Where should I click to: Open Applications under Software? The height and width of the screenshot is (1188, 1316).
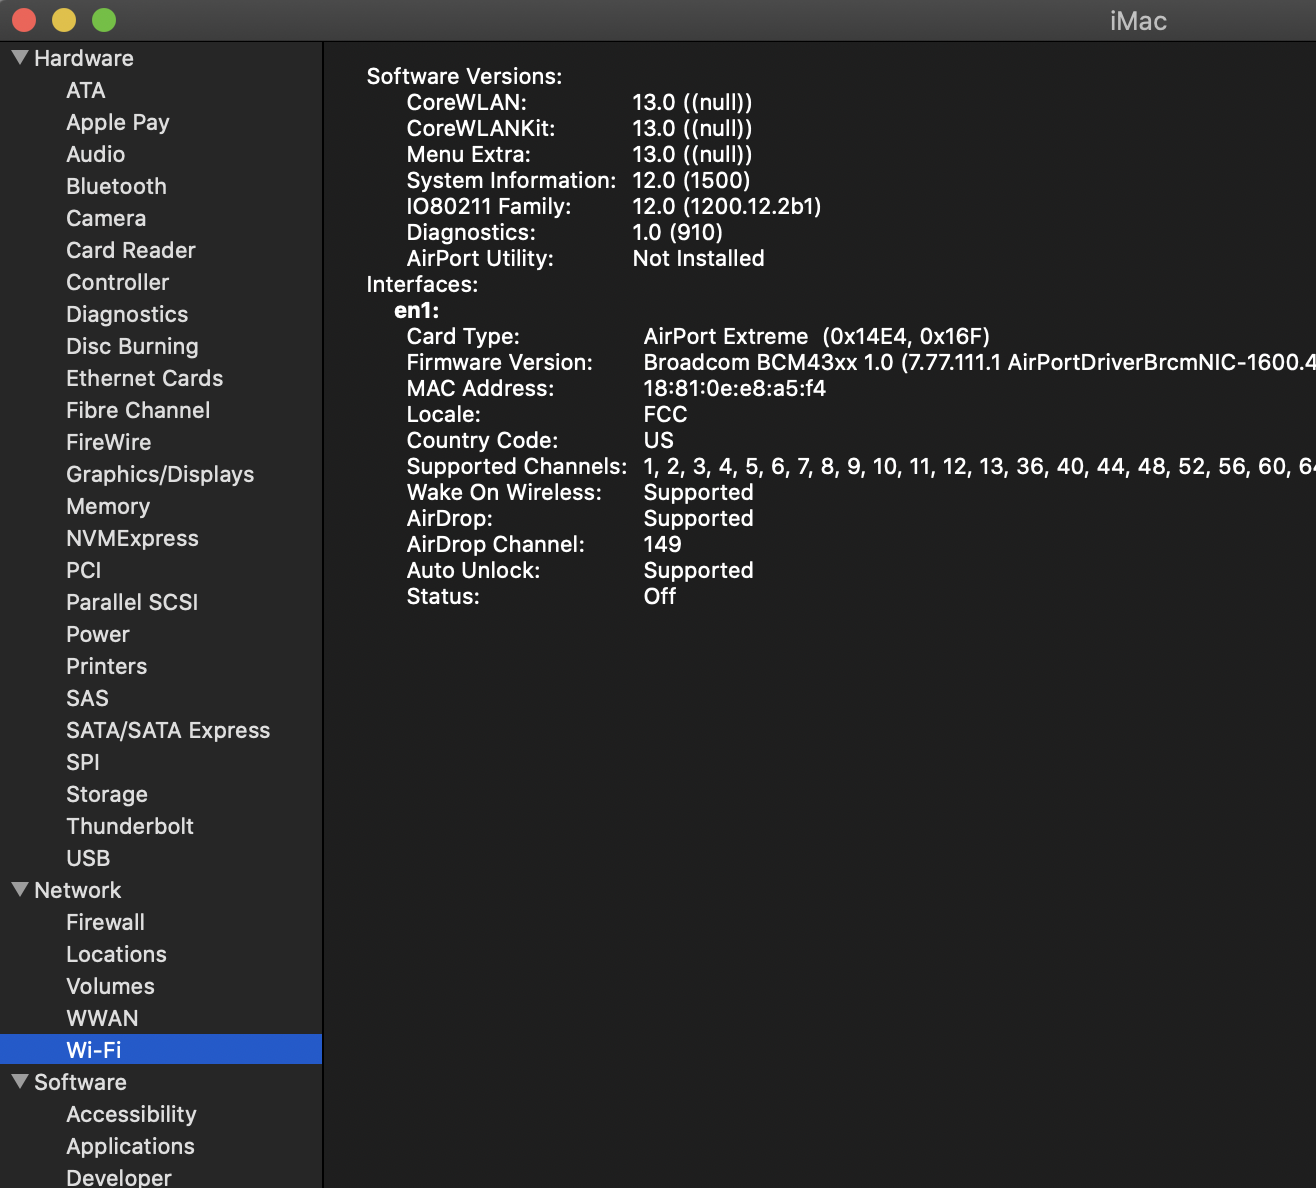130,1146
